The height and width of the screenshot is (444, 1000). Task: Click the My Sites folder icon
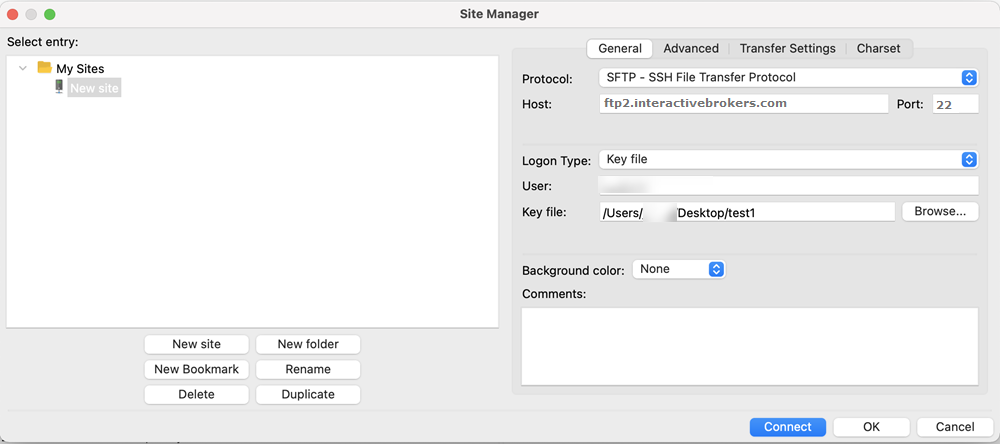[44, 68]
